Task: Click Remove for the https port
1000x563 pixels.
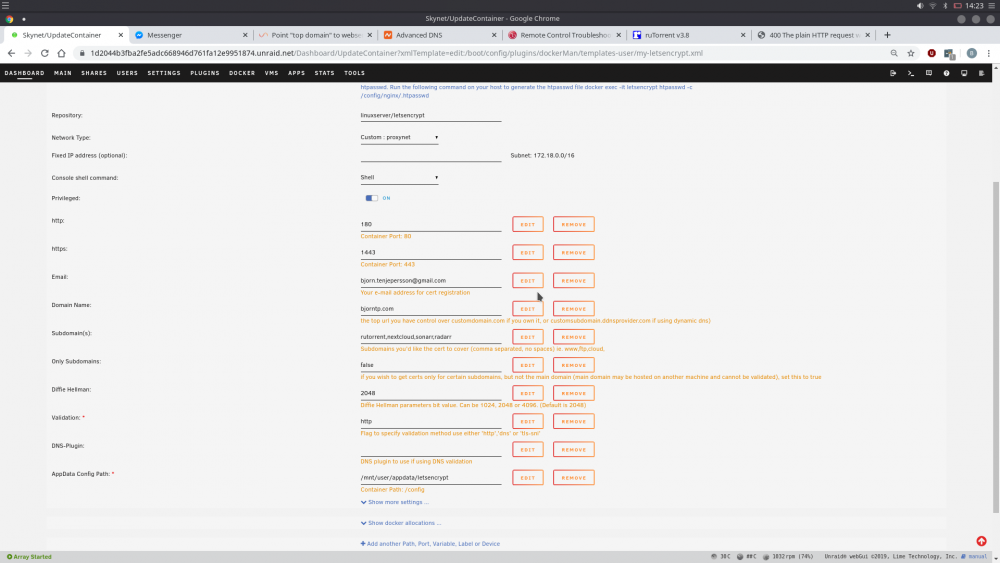Action: 573,252
